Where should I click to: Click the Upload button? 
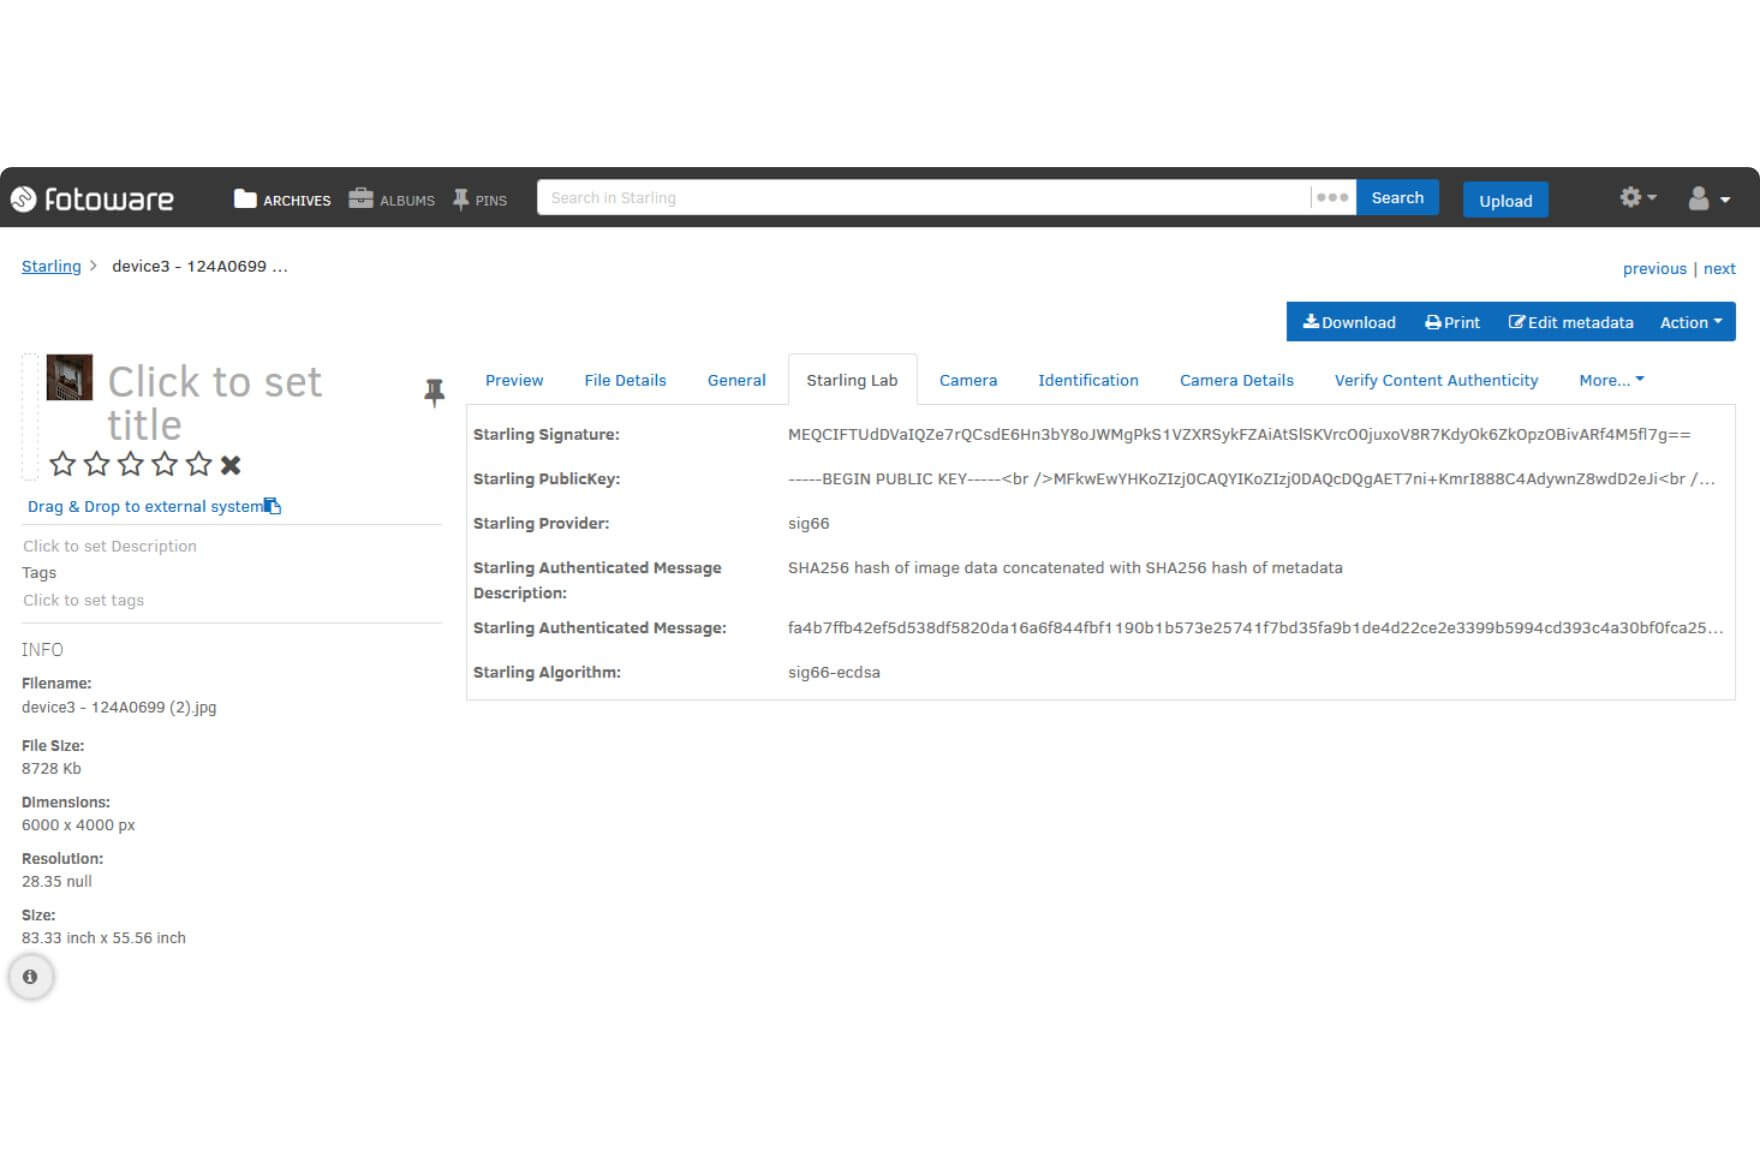tap(1505, 200)
